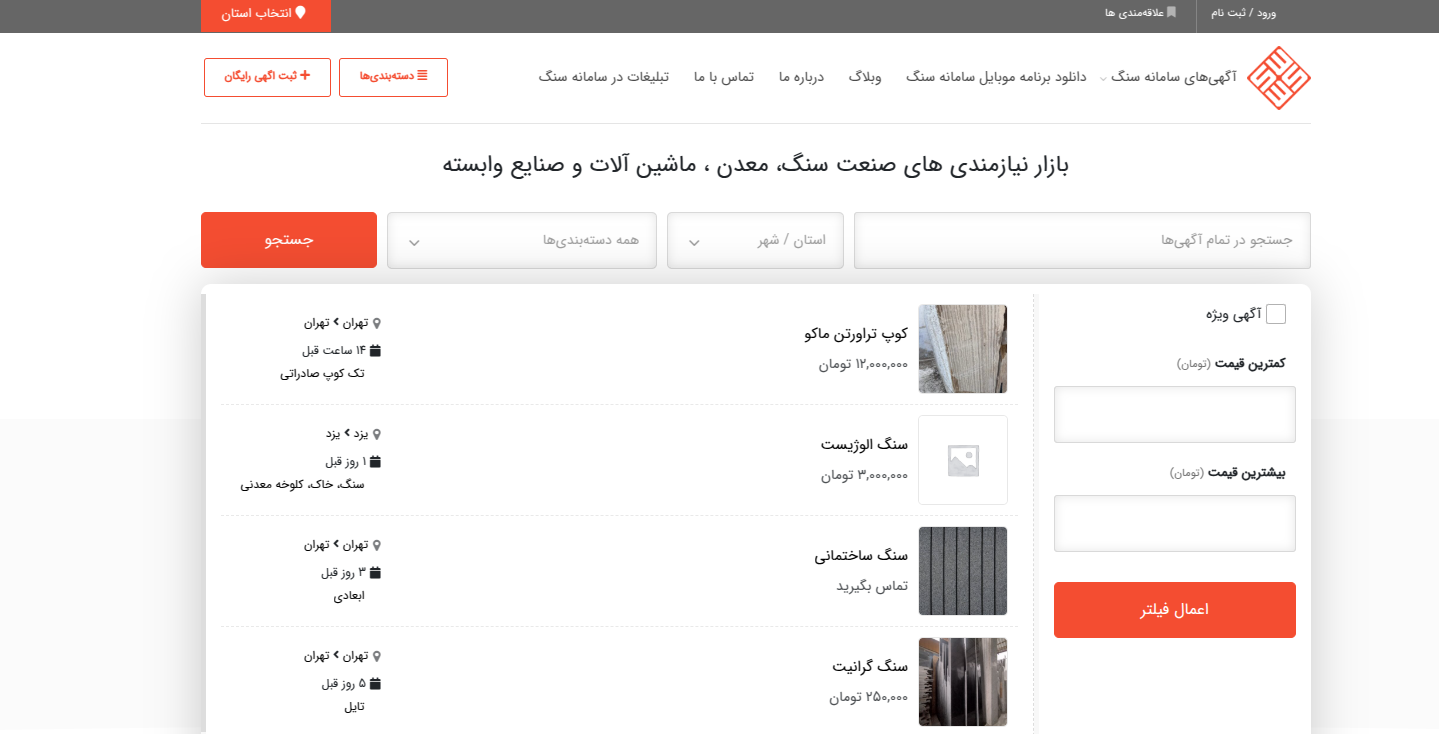
Task: Open the وبلاگ menu item
Action: (865, 77)
